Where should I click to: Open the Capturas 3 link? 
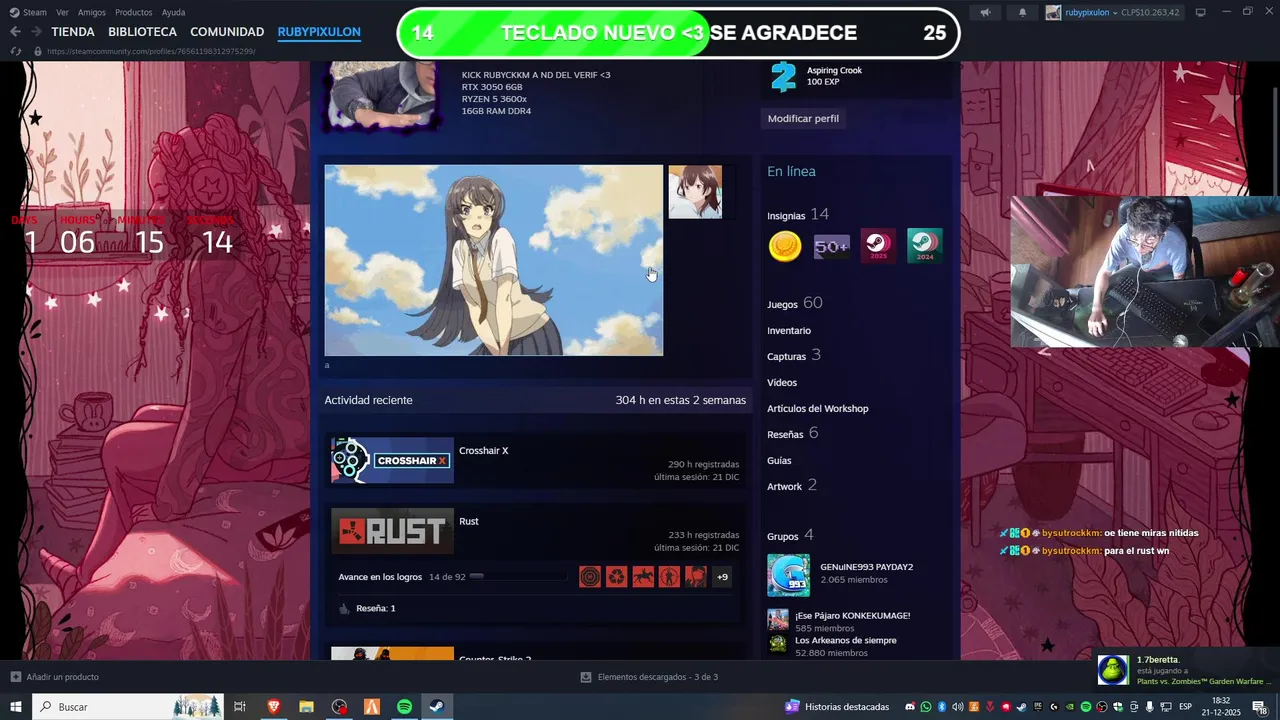(x=793, y=355)
